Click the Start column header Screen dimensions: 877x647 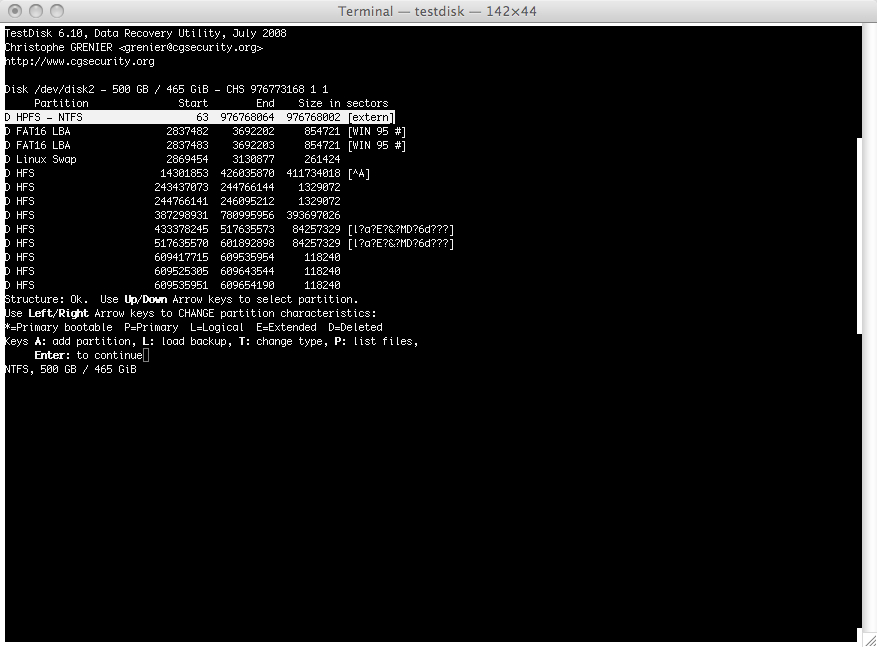coord(193,103)
